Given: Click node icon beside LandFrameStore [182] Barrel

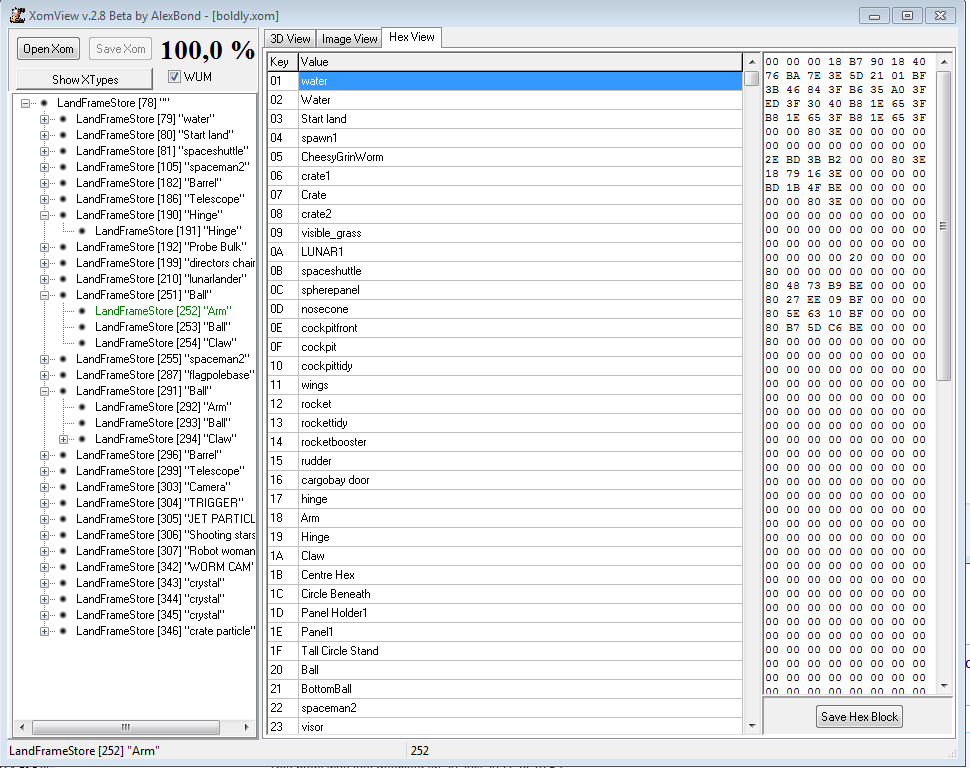Looking at the screenshot, I should click(63, 183).
